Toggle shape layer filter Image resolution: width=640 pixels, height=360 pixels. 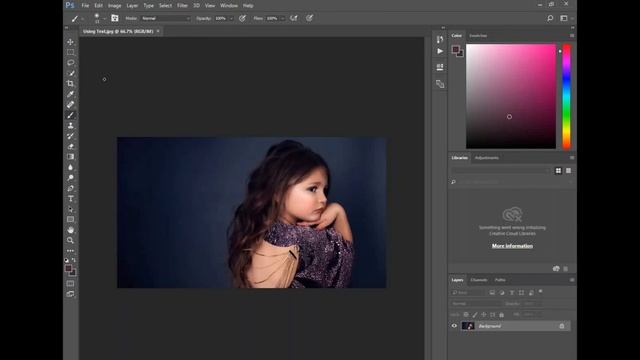tap(522, 293)
